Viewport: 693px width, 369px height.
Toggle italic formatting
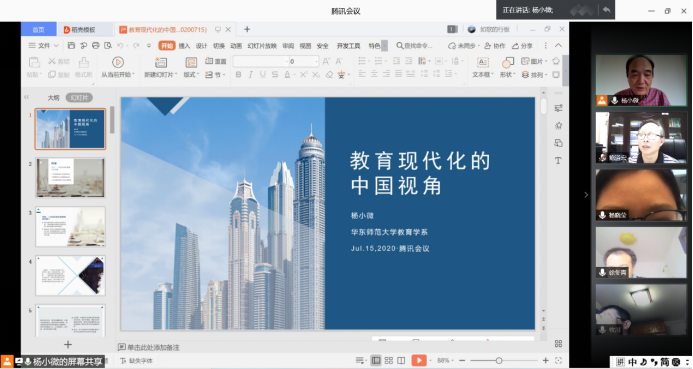tap(251, 75)
